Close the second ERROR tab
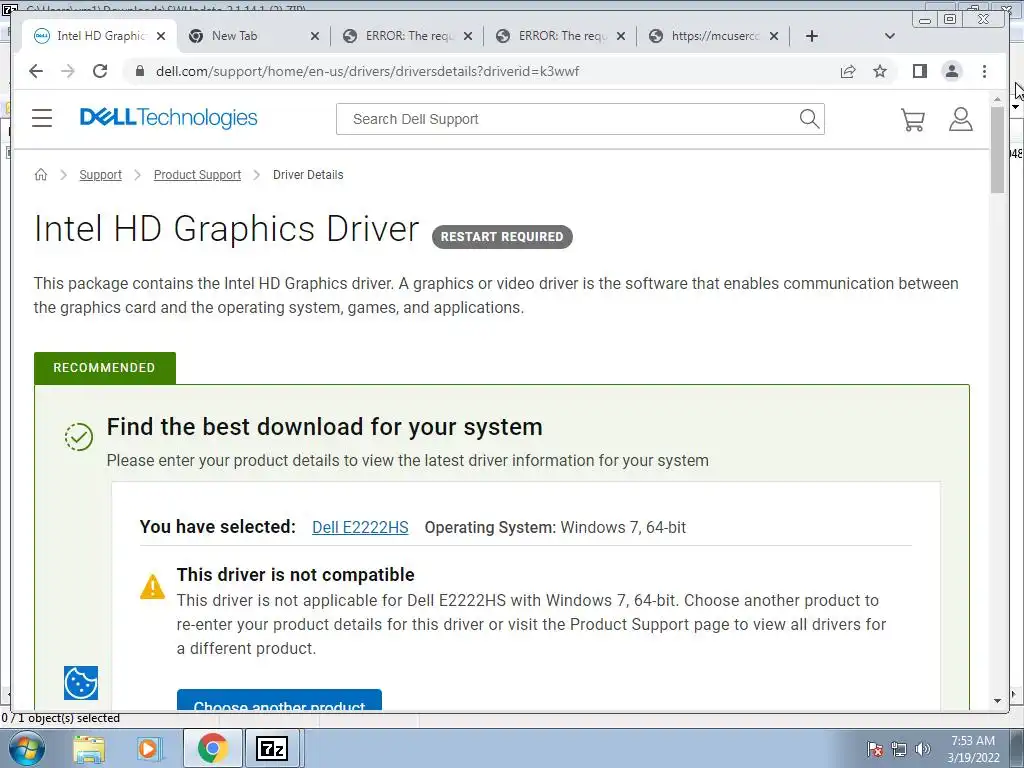The height and width of the screenshot is (768, 1024). click(621, 36)
